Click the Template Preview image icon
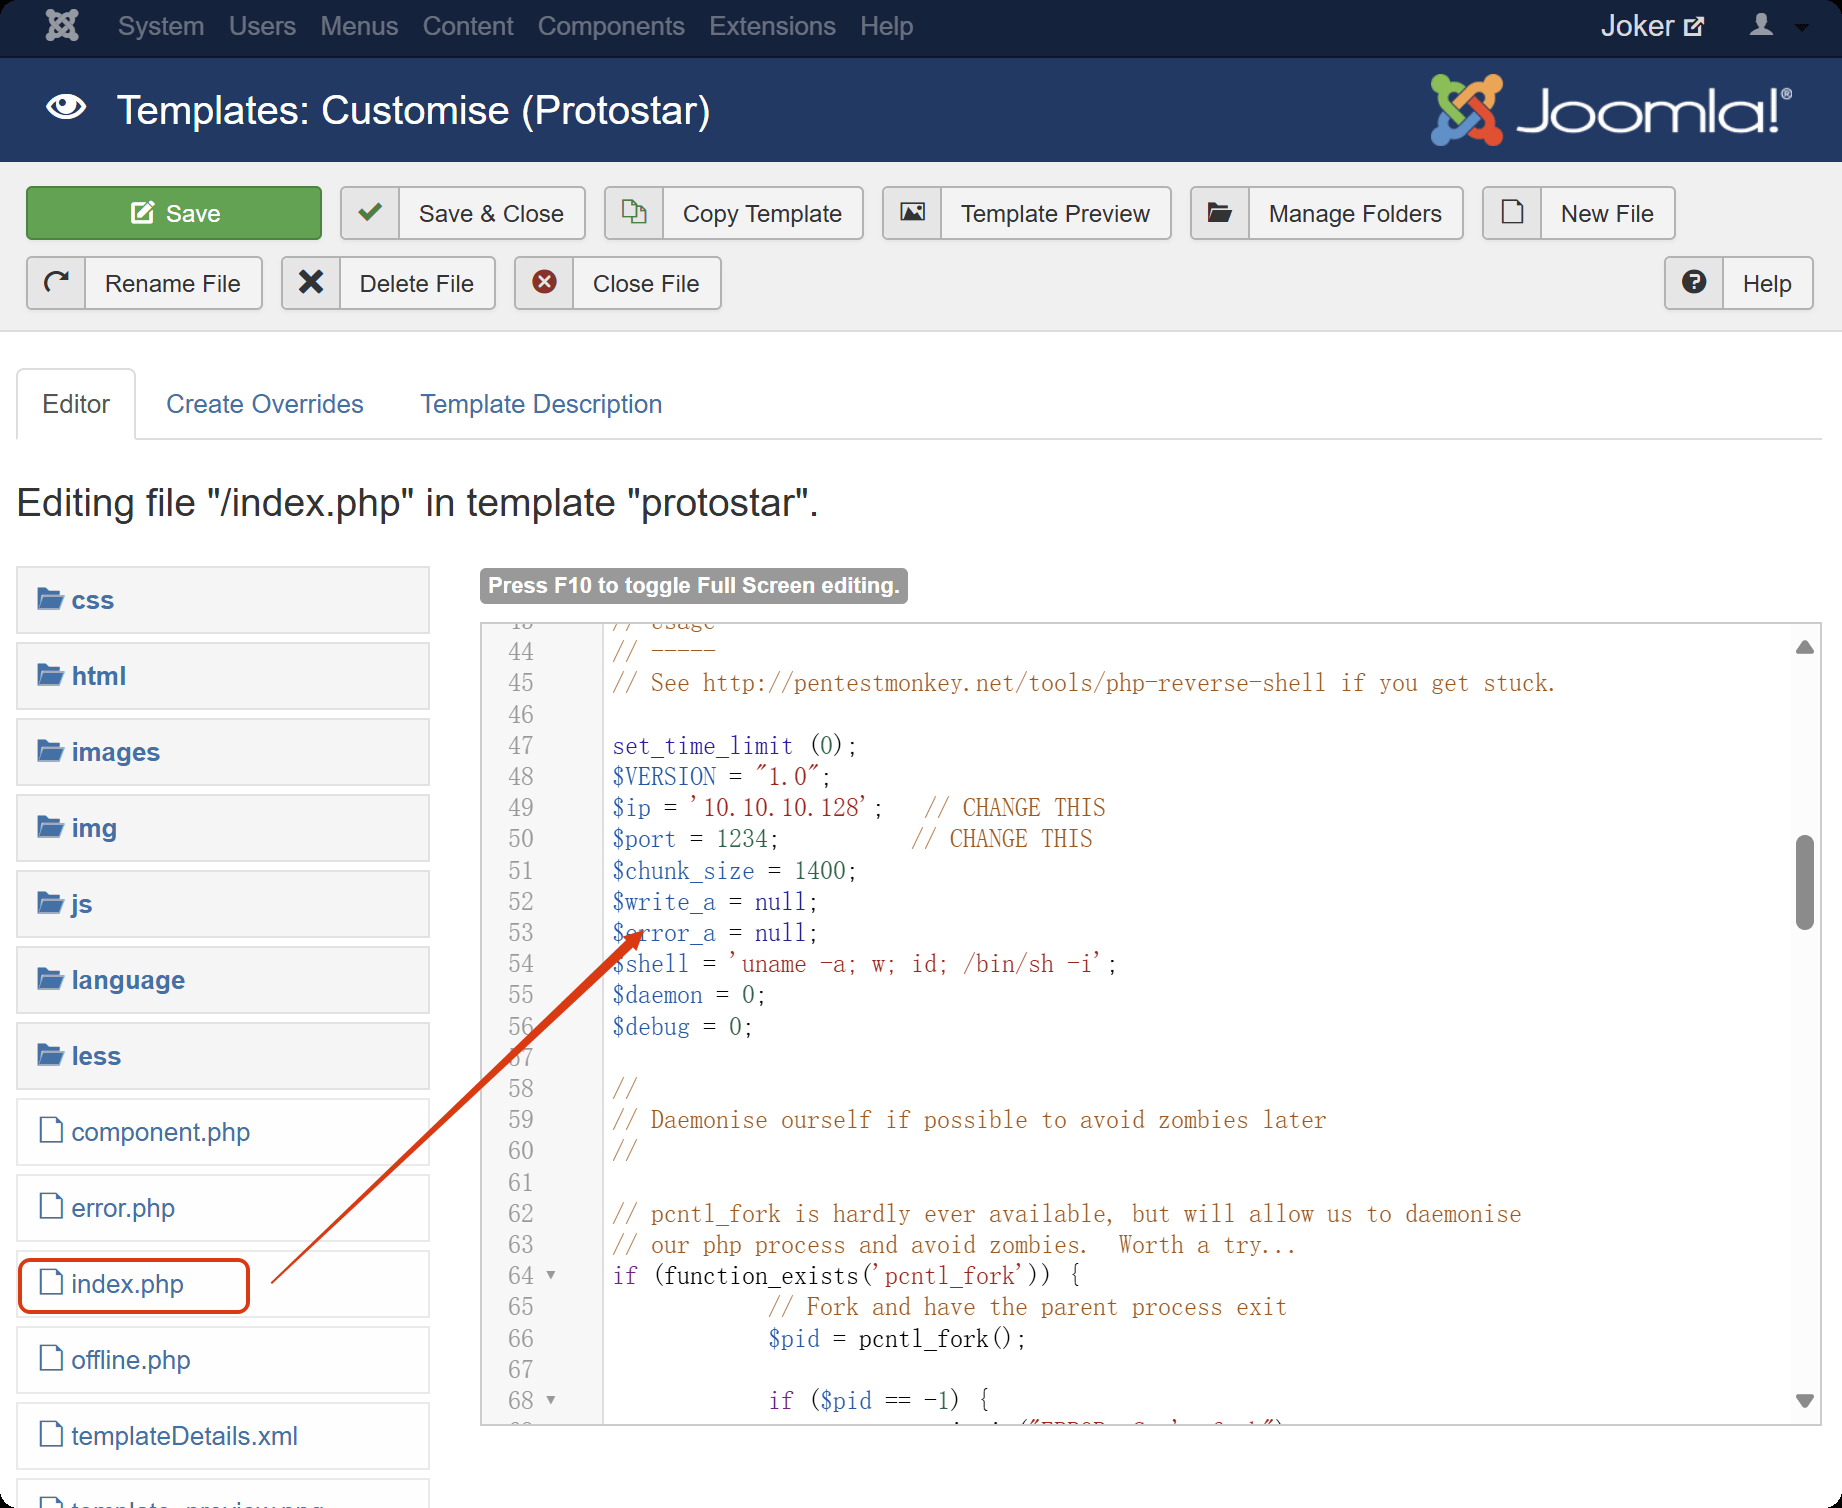The image size is (1842, 1508). [x=912, y=213]
